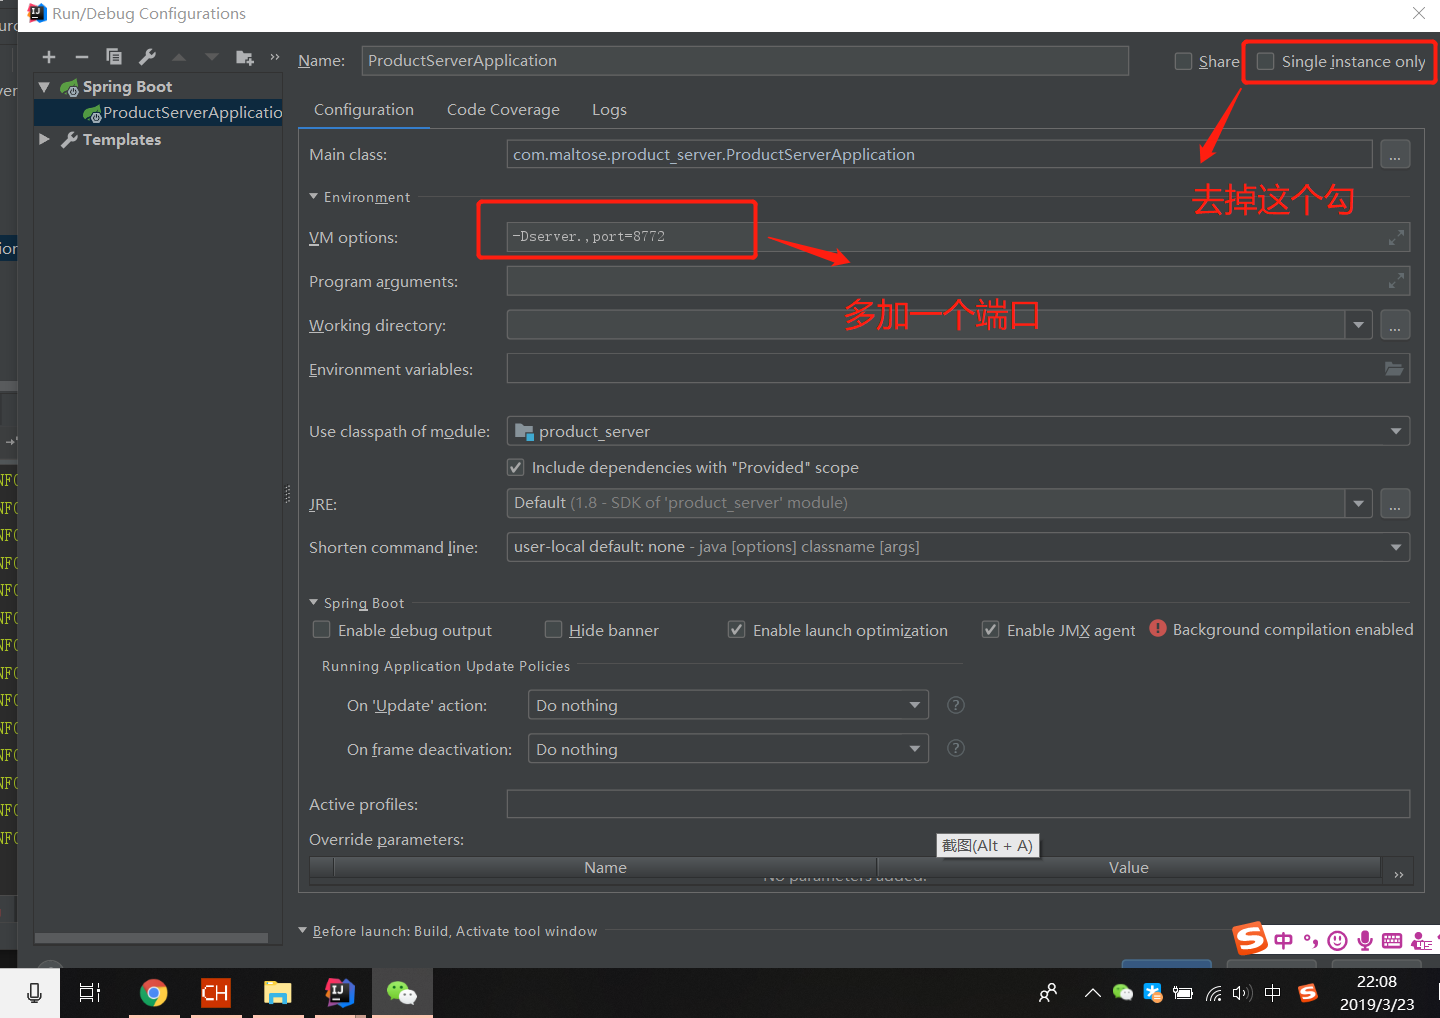Click the Main class field
Screen dimensions: 1440x1018
click(939, 154)
